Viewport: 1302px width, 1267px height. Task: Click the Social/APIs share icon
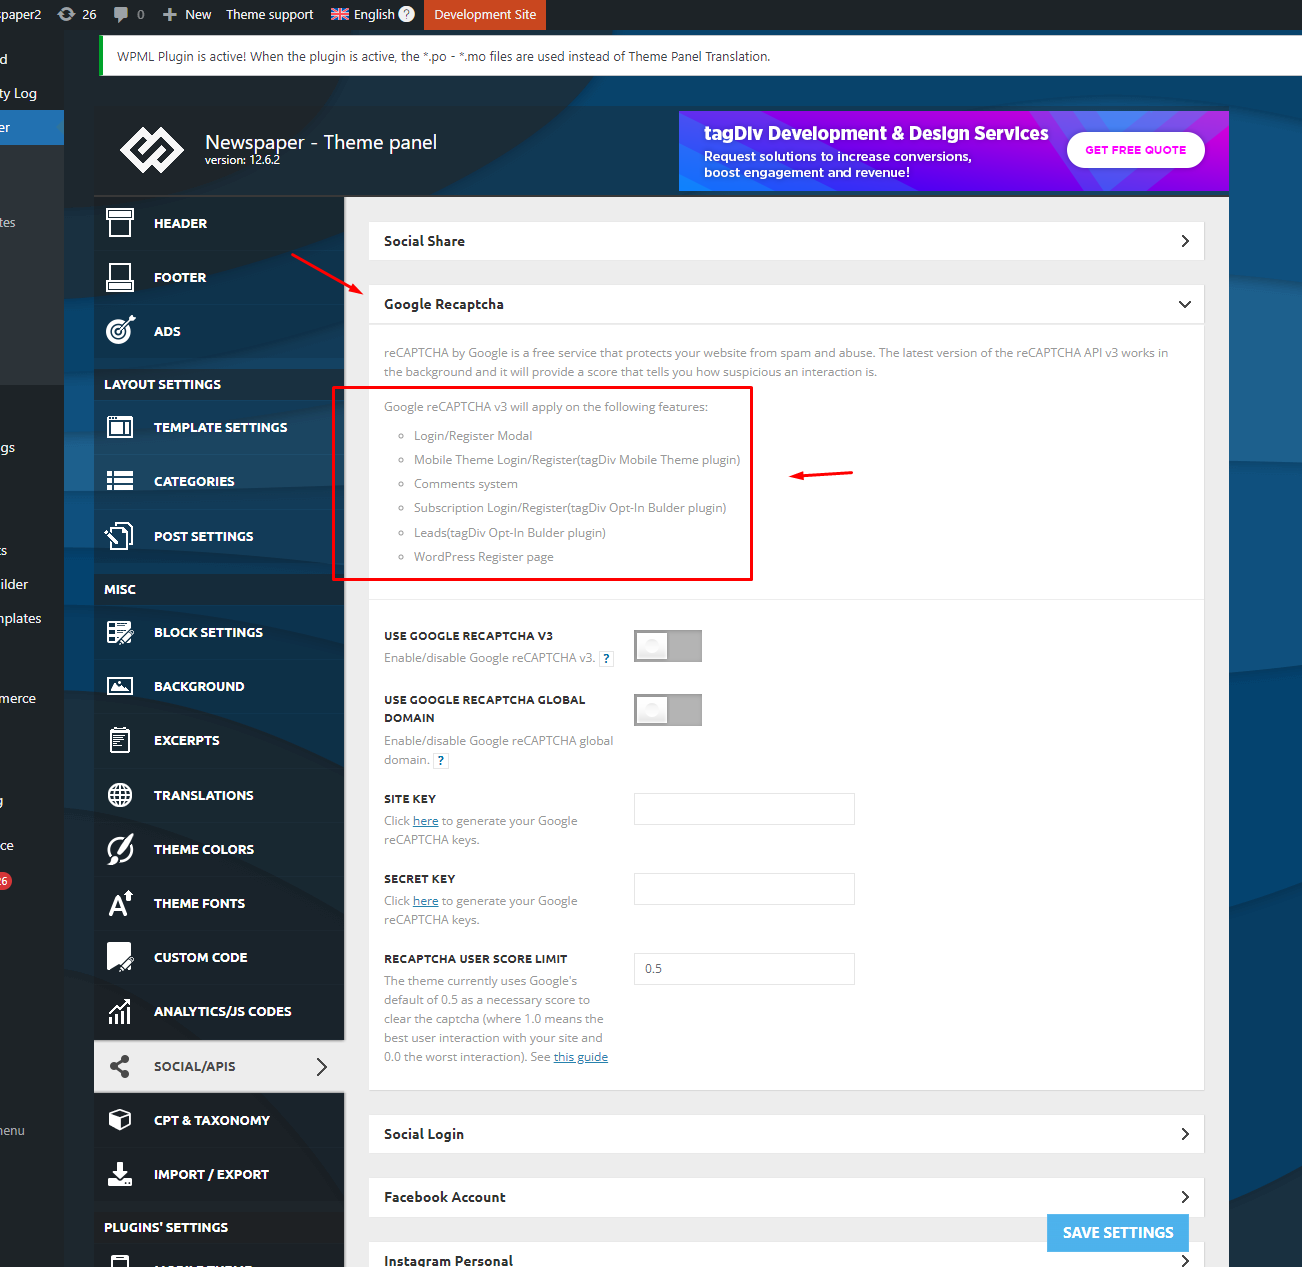click(120, 1066)
